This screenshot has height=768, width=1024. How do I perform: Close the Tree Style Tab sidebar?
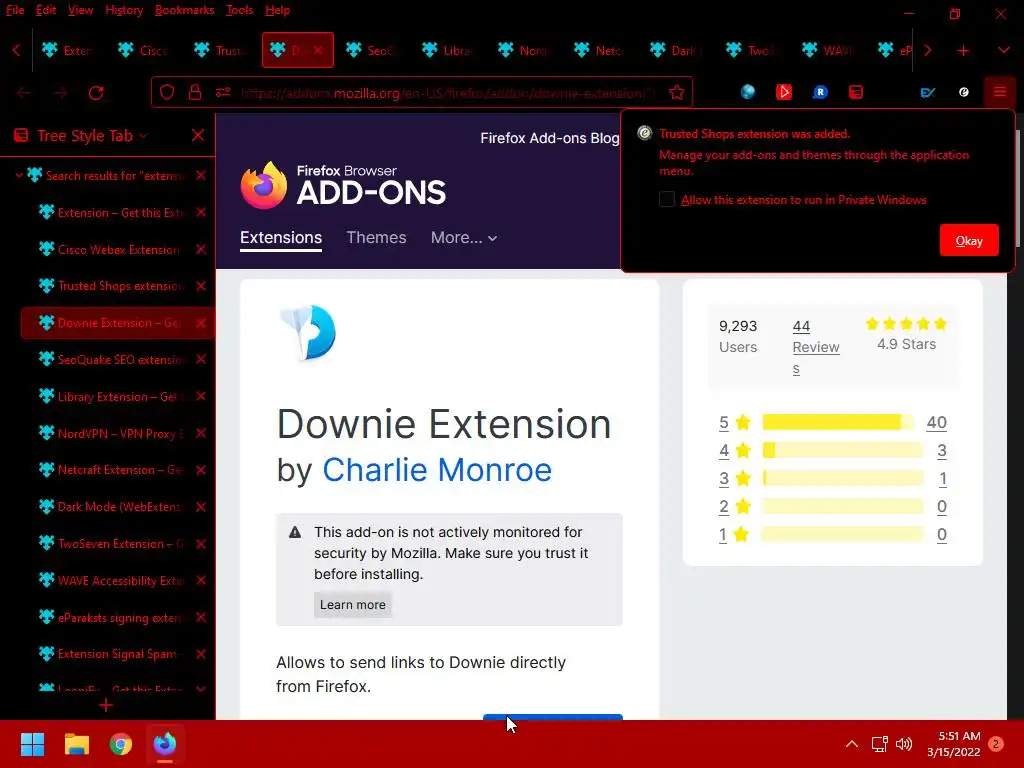click(198, 135)
